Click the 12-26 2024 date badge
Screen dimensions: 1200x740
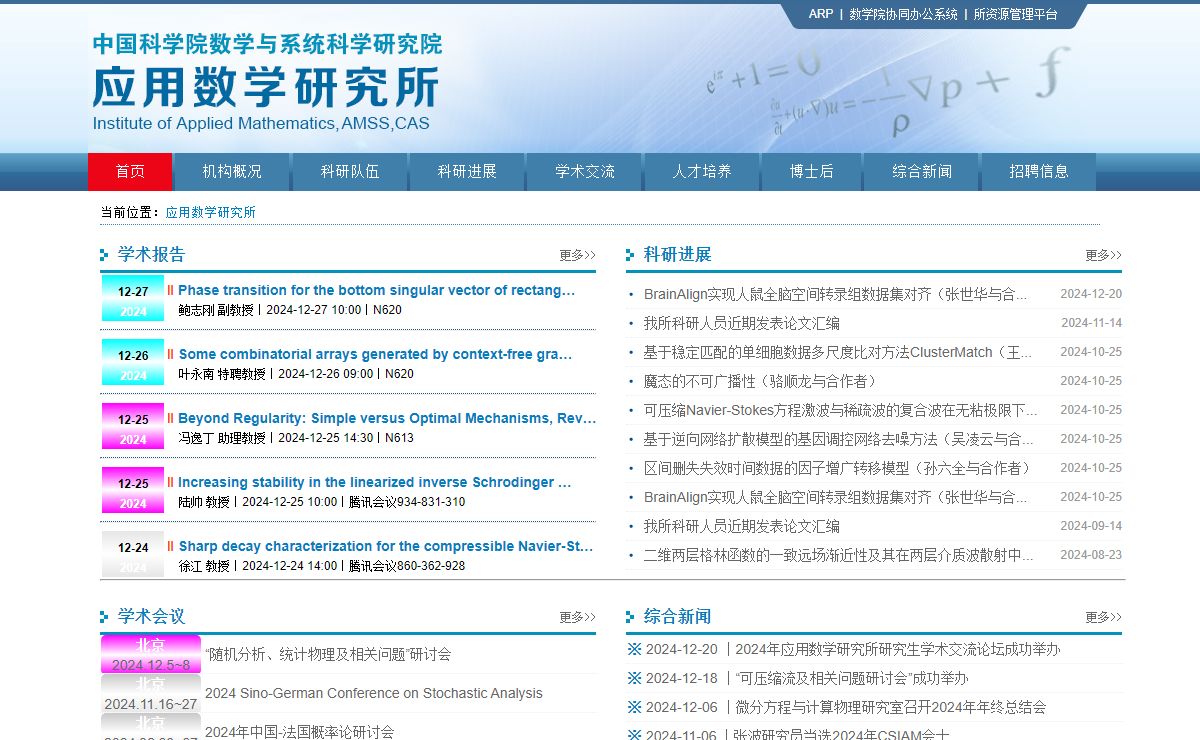[x=133, y=364]
